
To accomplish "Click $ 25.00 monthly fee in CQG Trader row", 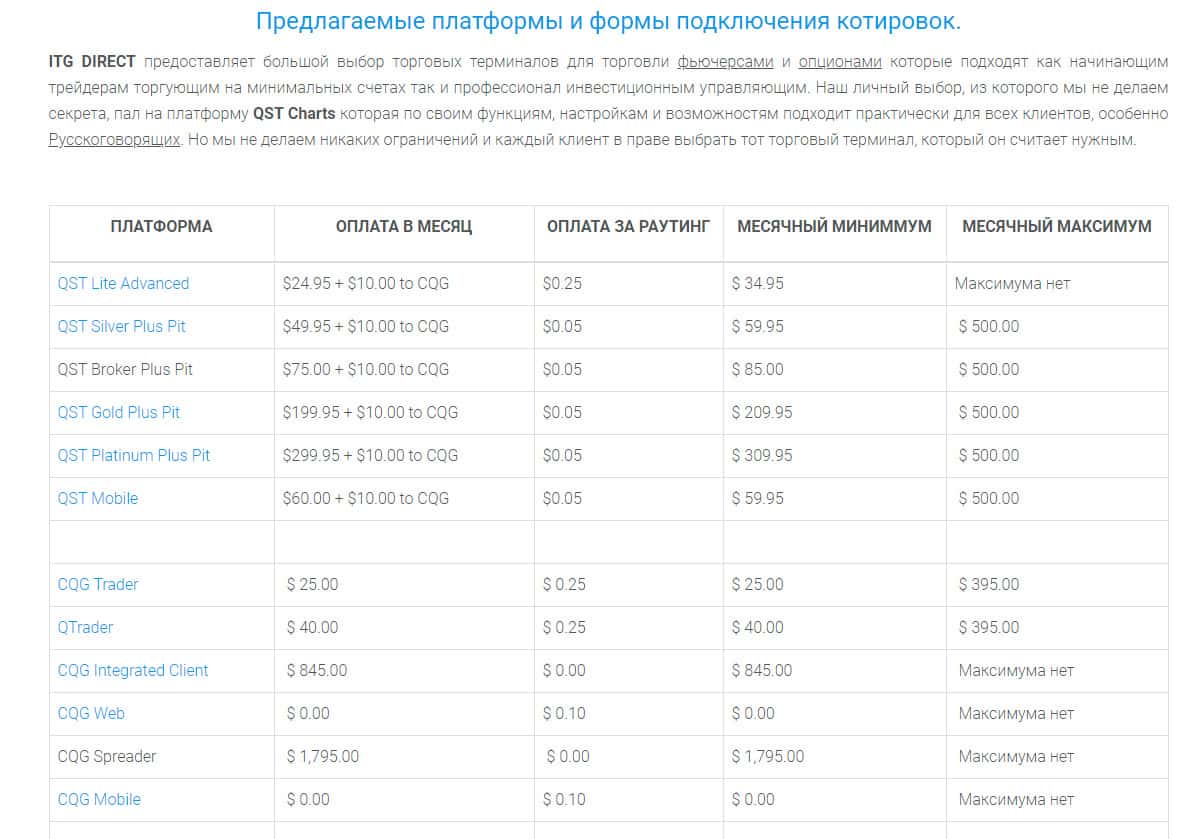I will tap(312, 584).
